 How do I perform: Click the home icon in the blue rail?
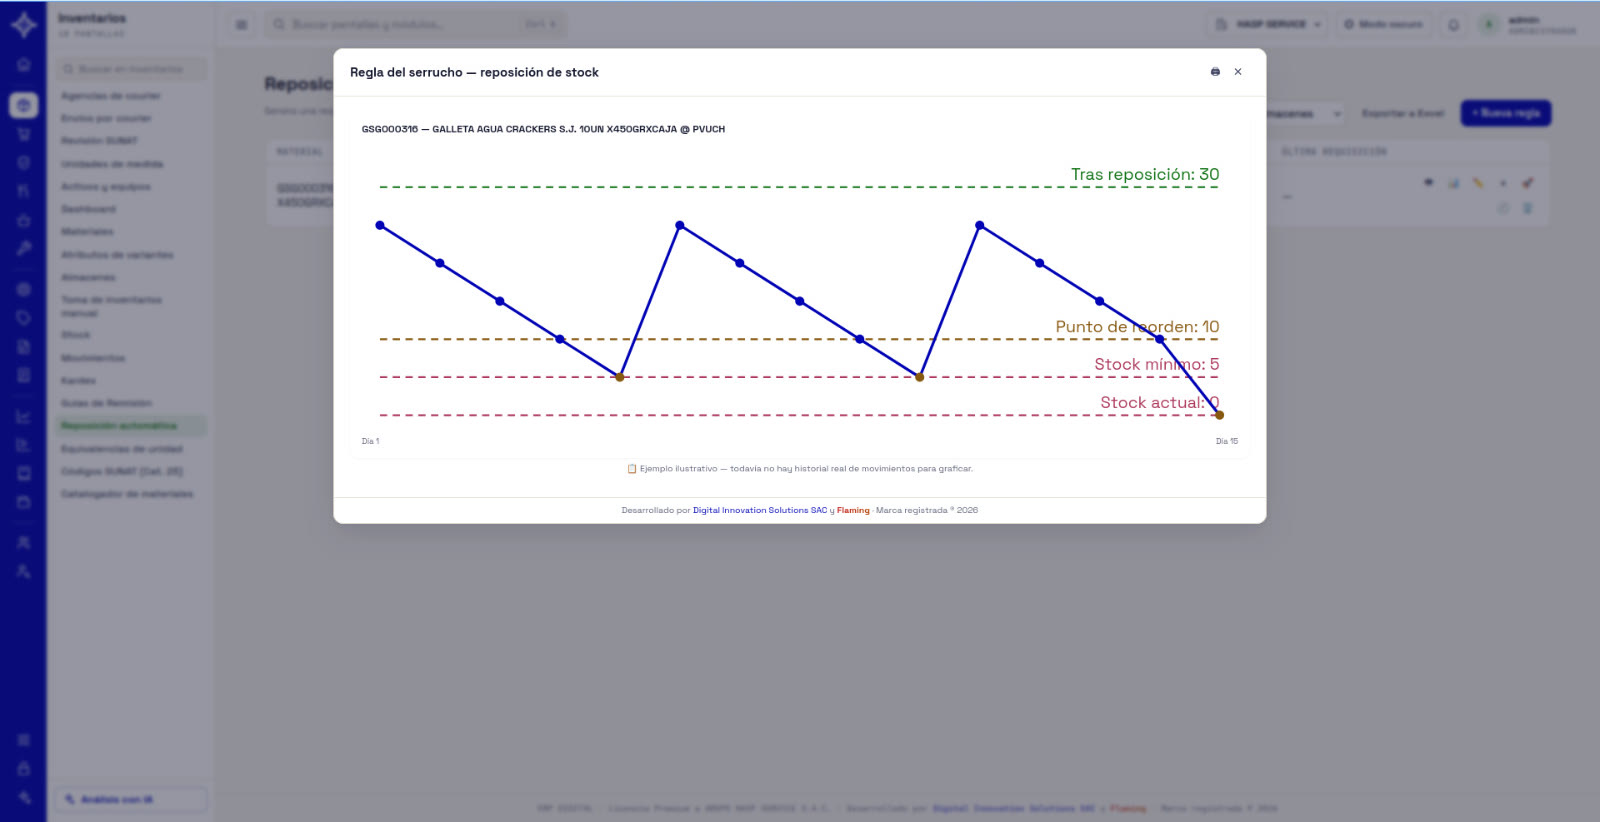pyautogui.click(x=24, y=65)
